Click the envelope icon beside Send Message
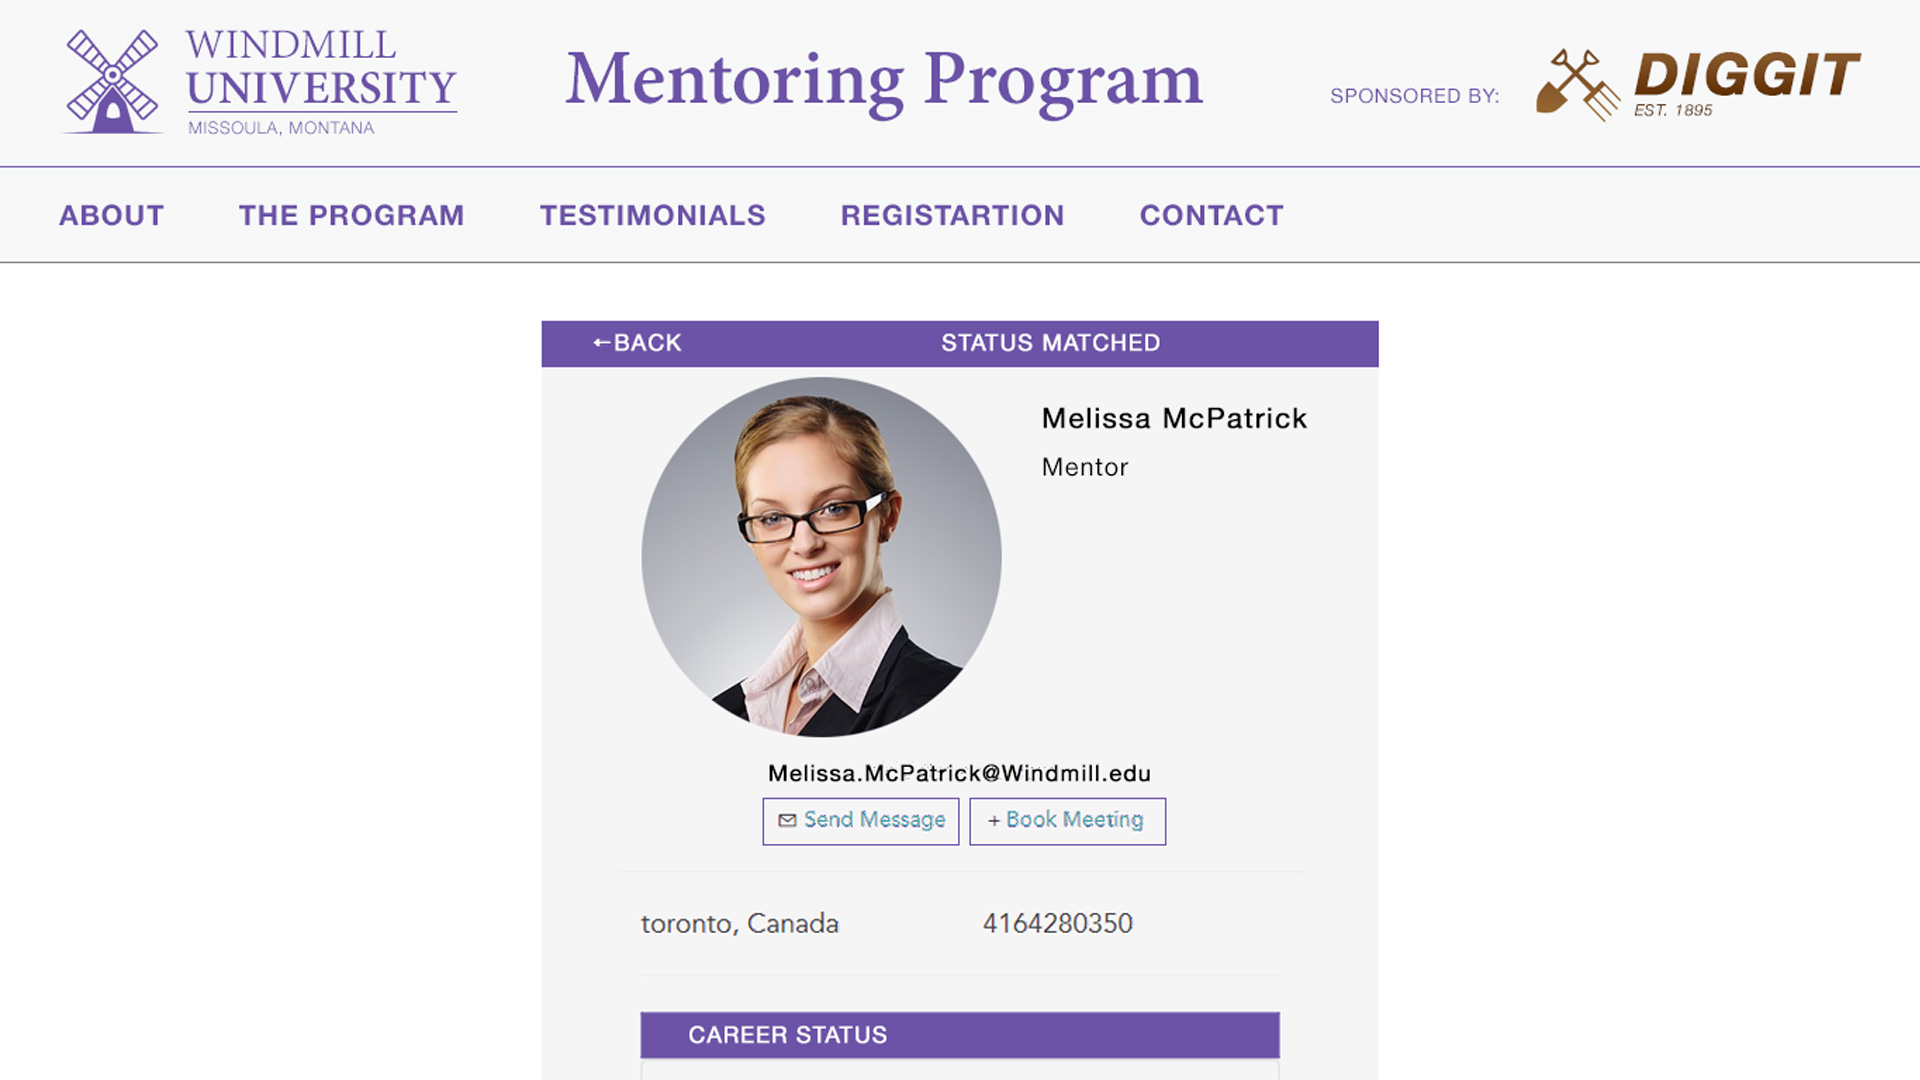The height and width of the screenshot is (1080, 1920). [x=787, y=821]
